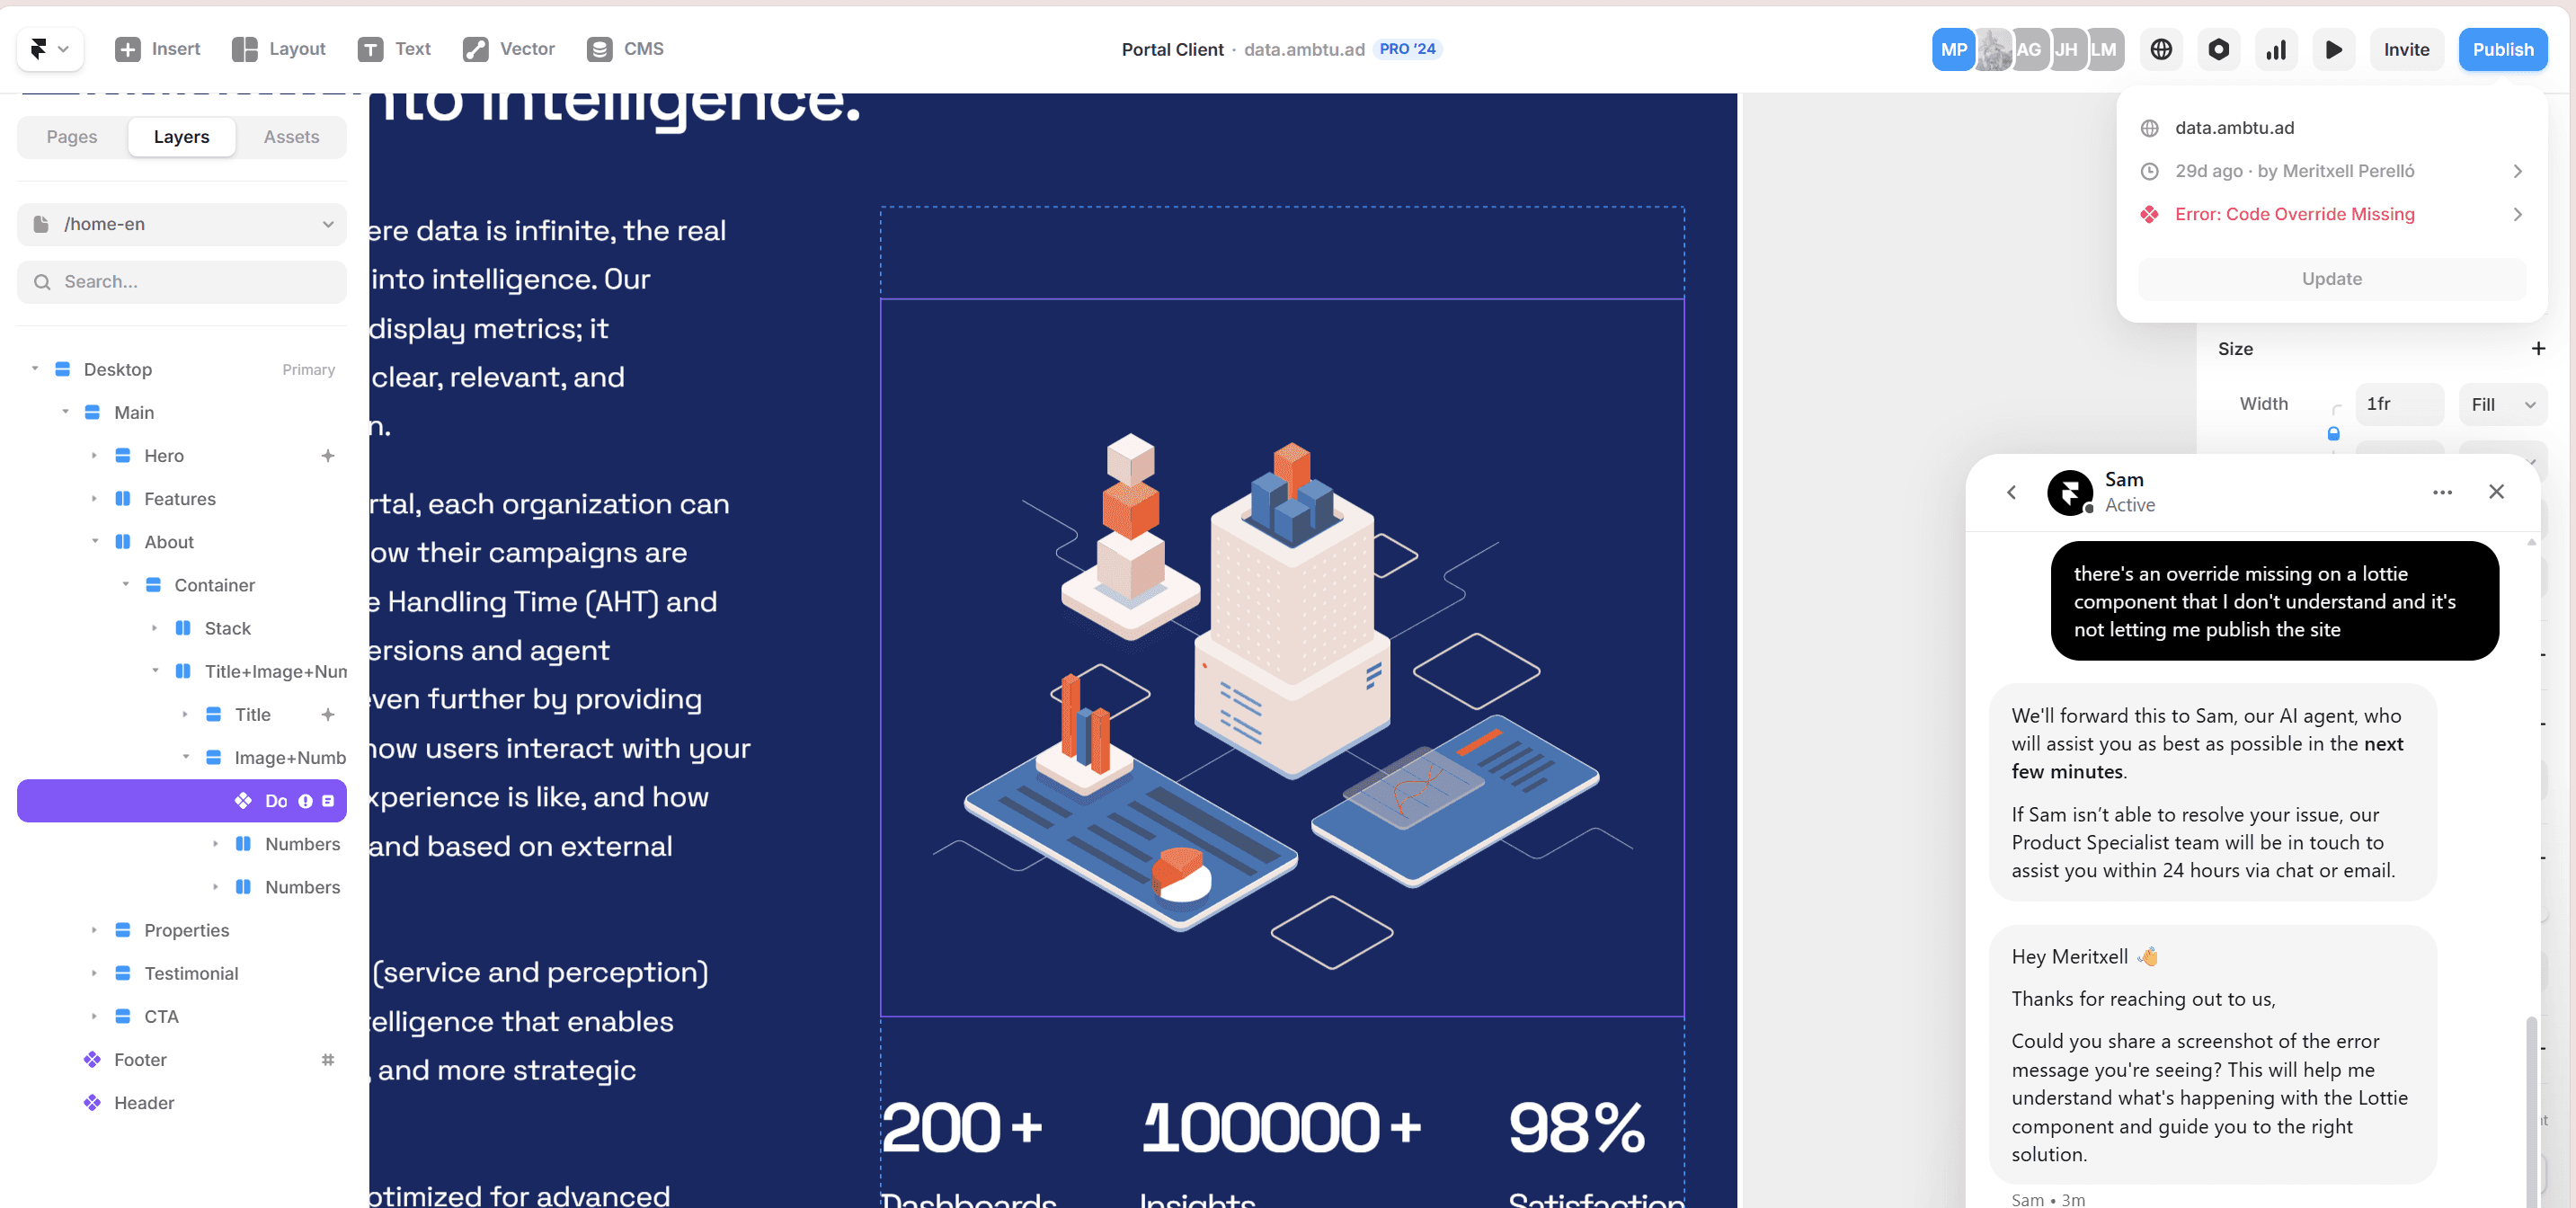Image resolution: width=2576 pixels, height=1208 pixels.
Task: Open the analytics bar chart icon
Action: click(x=2276, y=49)
